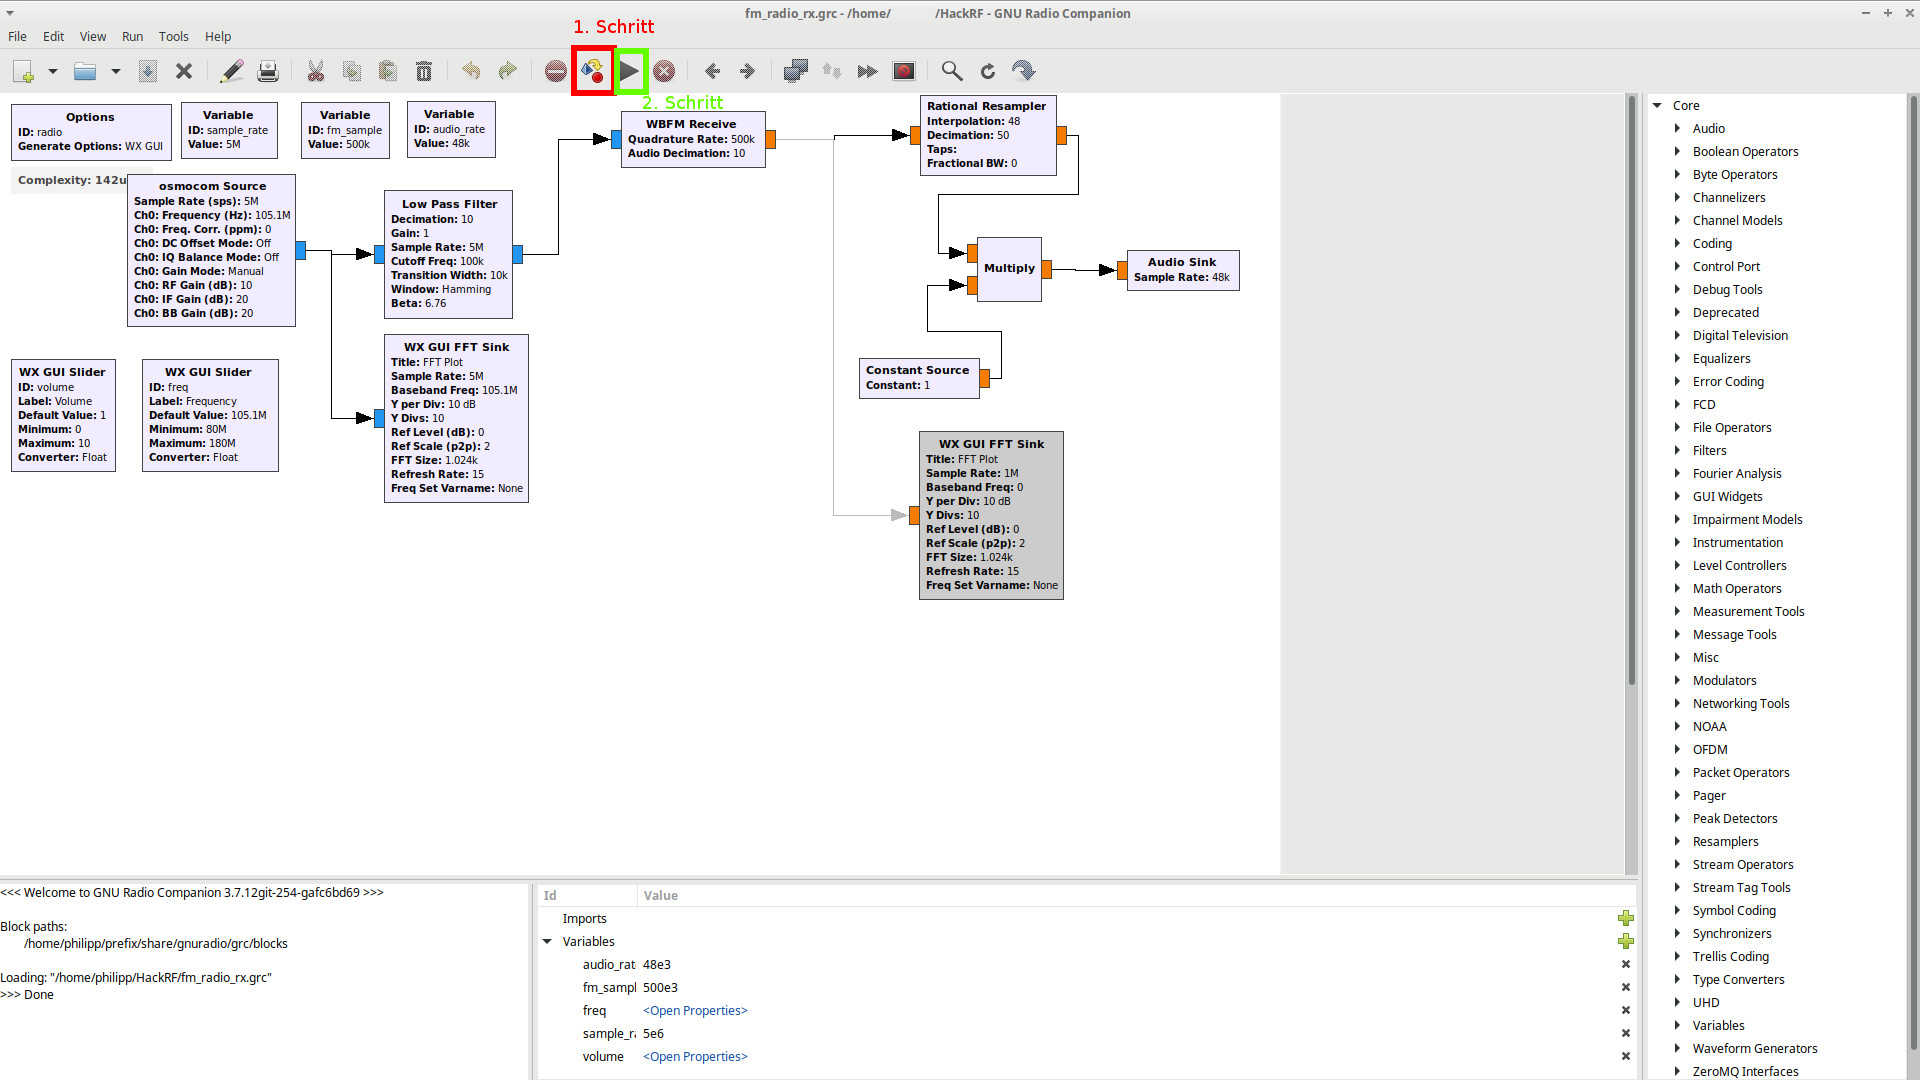Collapse the Variables tree node
The height and width of the screenshot is (1080, 1920).
tap(547, 941)
